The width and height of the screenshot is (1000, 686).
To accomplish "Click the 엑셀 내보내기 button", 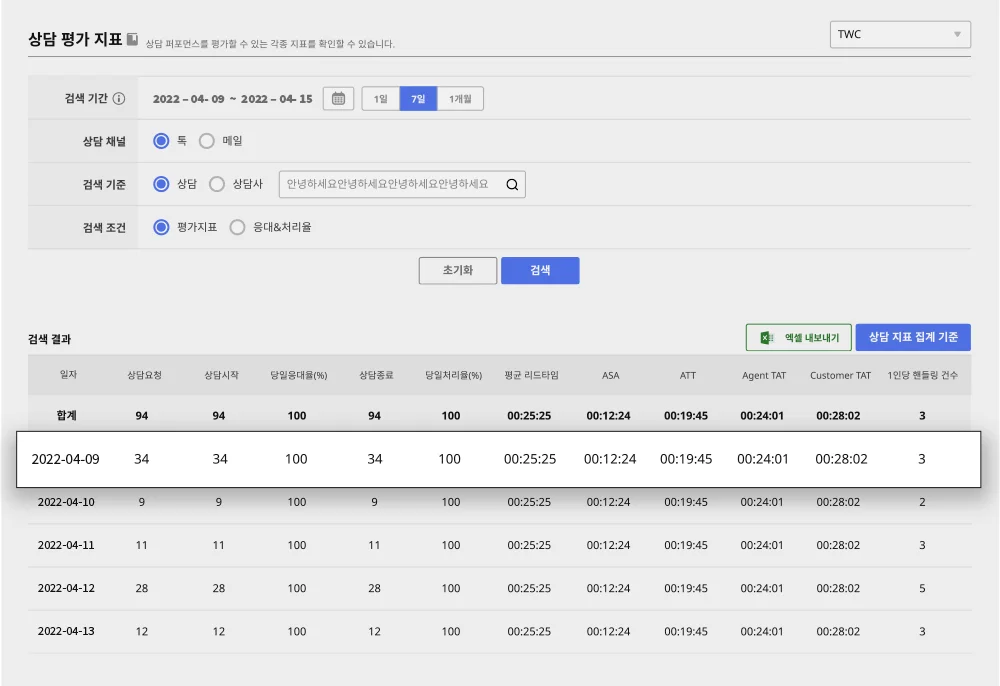I will pyautogui.click(x=799, y=338).
